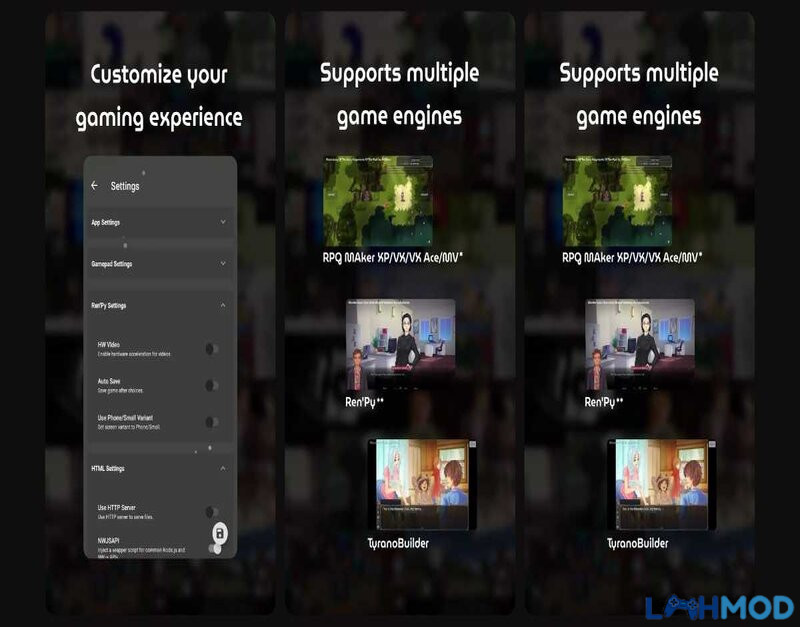
Task: Open RPG Maker screenshot in right card
Action: 617,201
